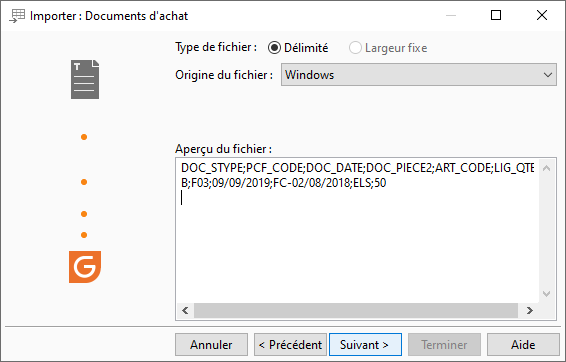Click the Suivant button
The width and height of the screenshot is (566, 362).
point(365,345)
